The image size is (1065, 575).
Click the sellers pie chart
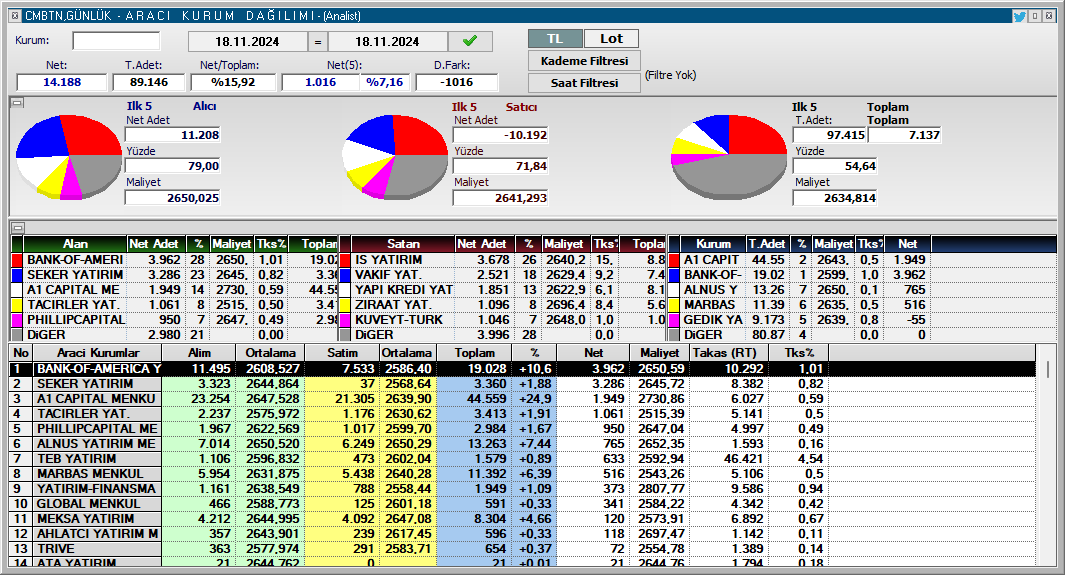click(395, 157)
